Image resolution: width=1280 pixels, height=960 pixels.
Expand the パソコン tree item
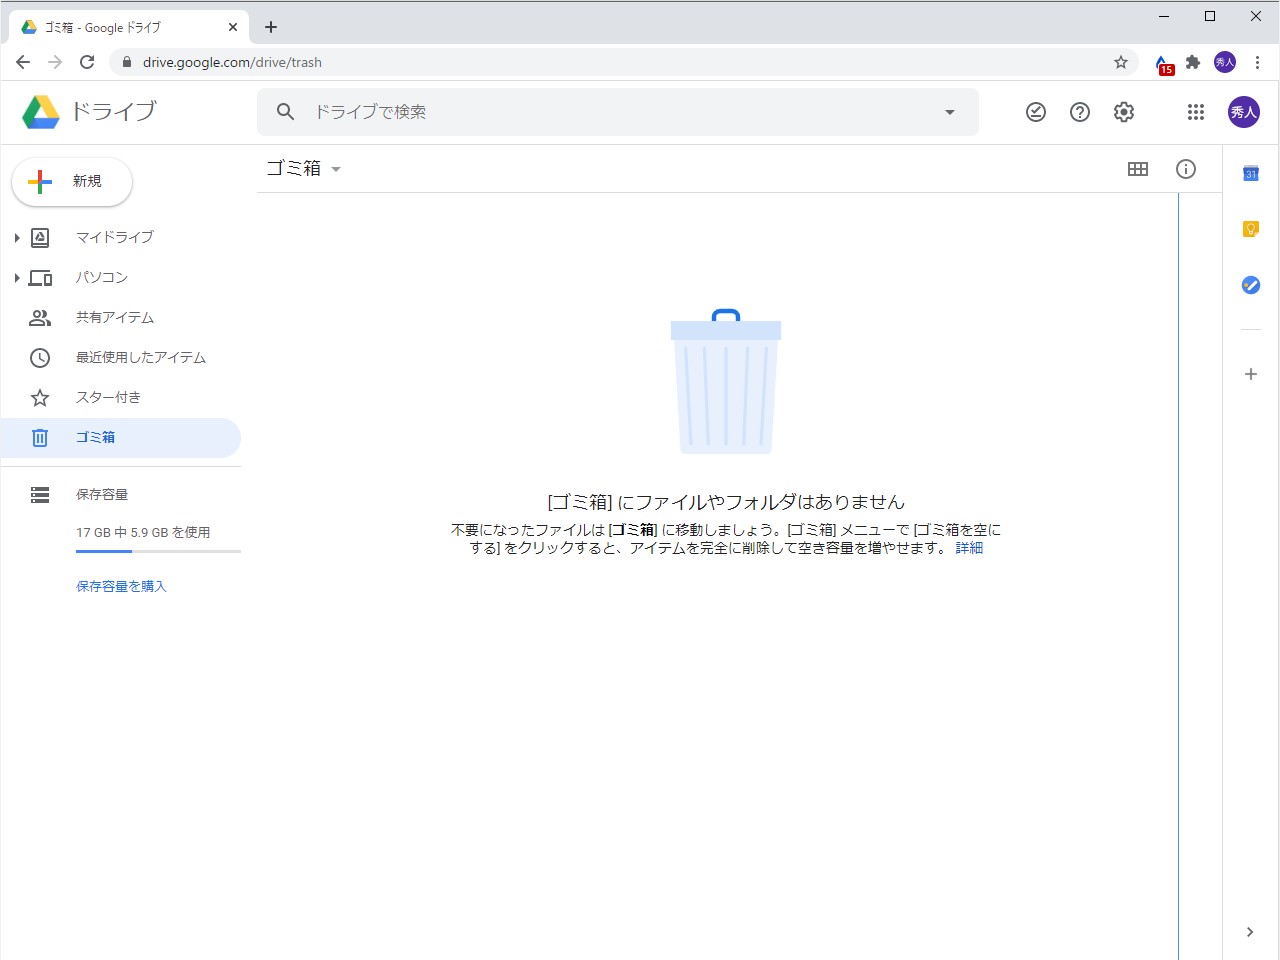(x=16, y=277)
